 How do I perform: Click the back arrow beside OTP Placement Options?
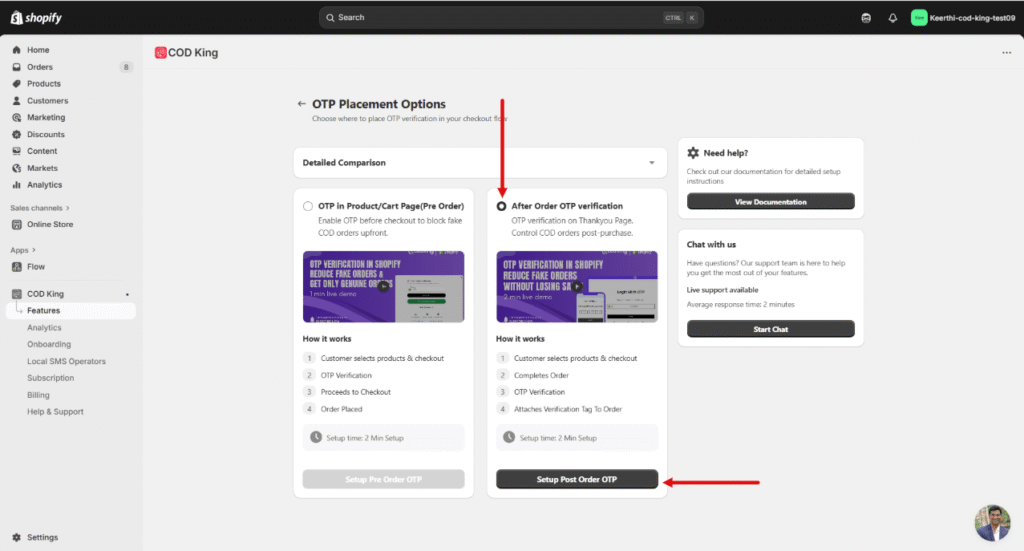tap(301, 104)
